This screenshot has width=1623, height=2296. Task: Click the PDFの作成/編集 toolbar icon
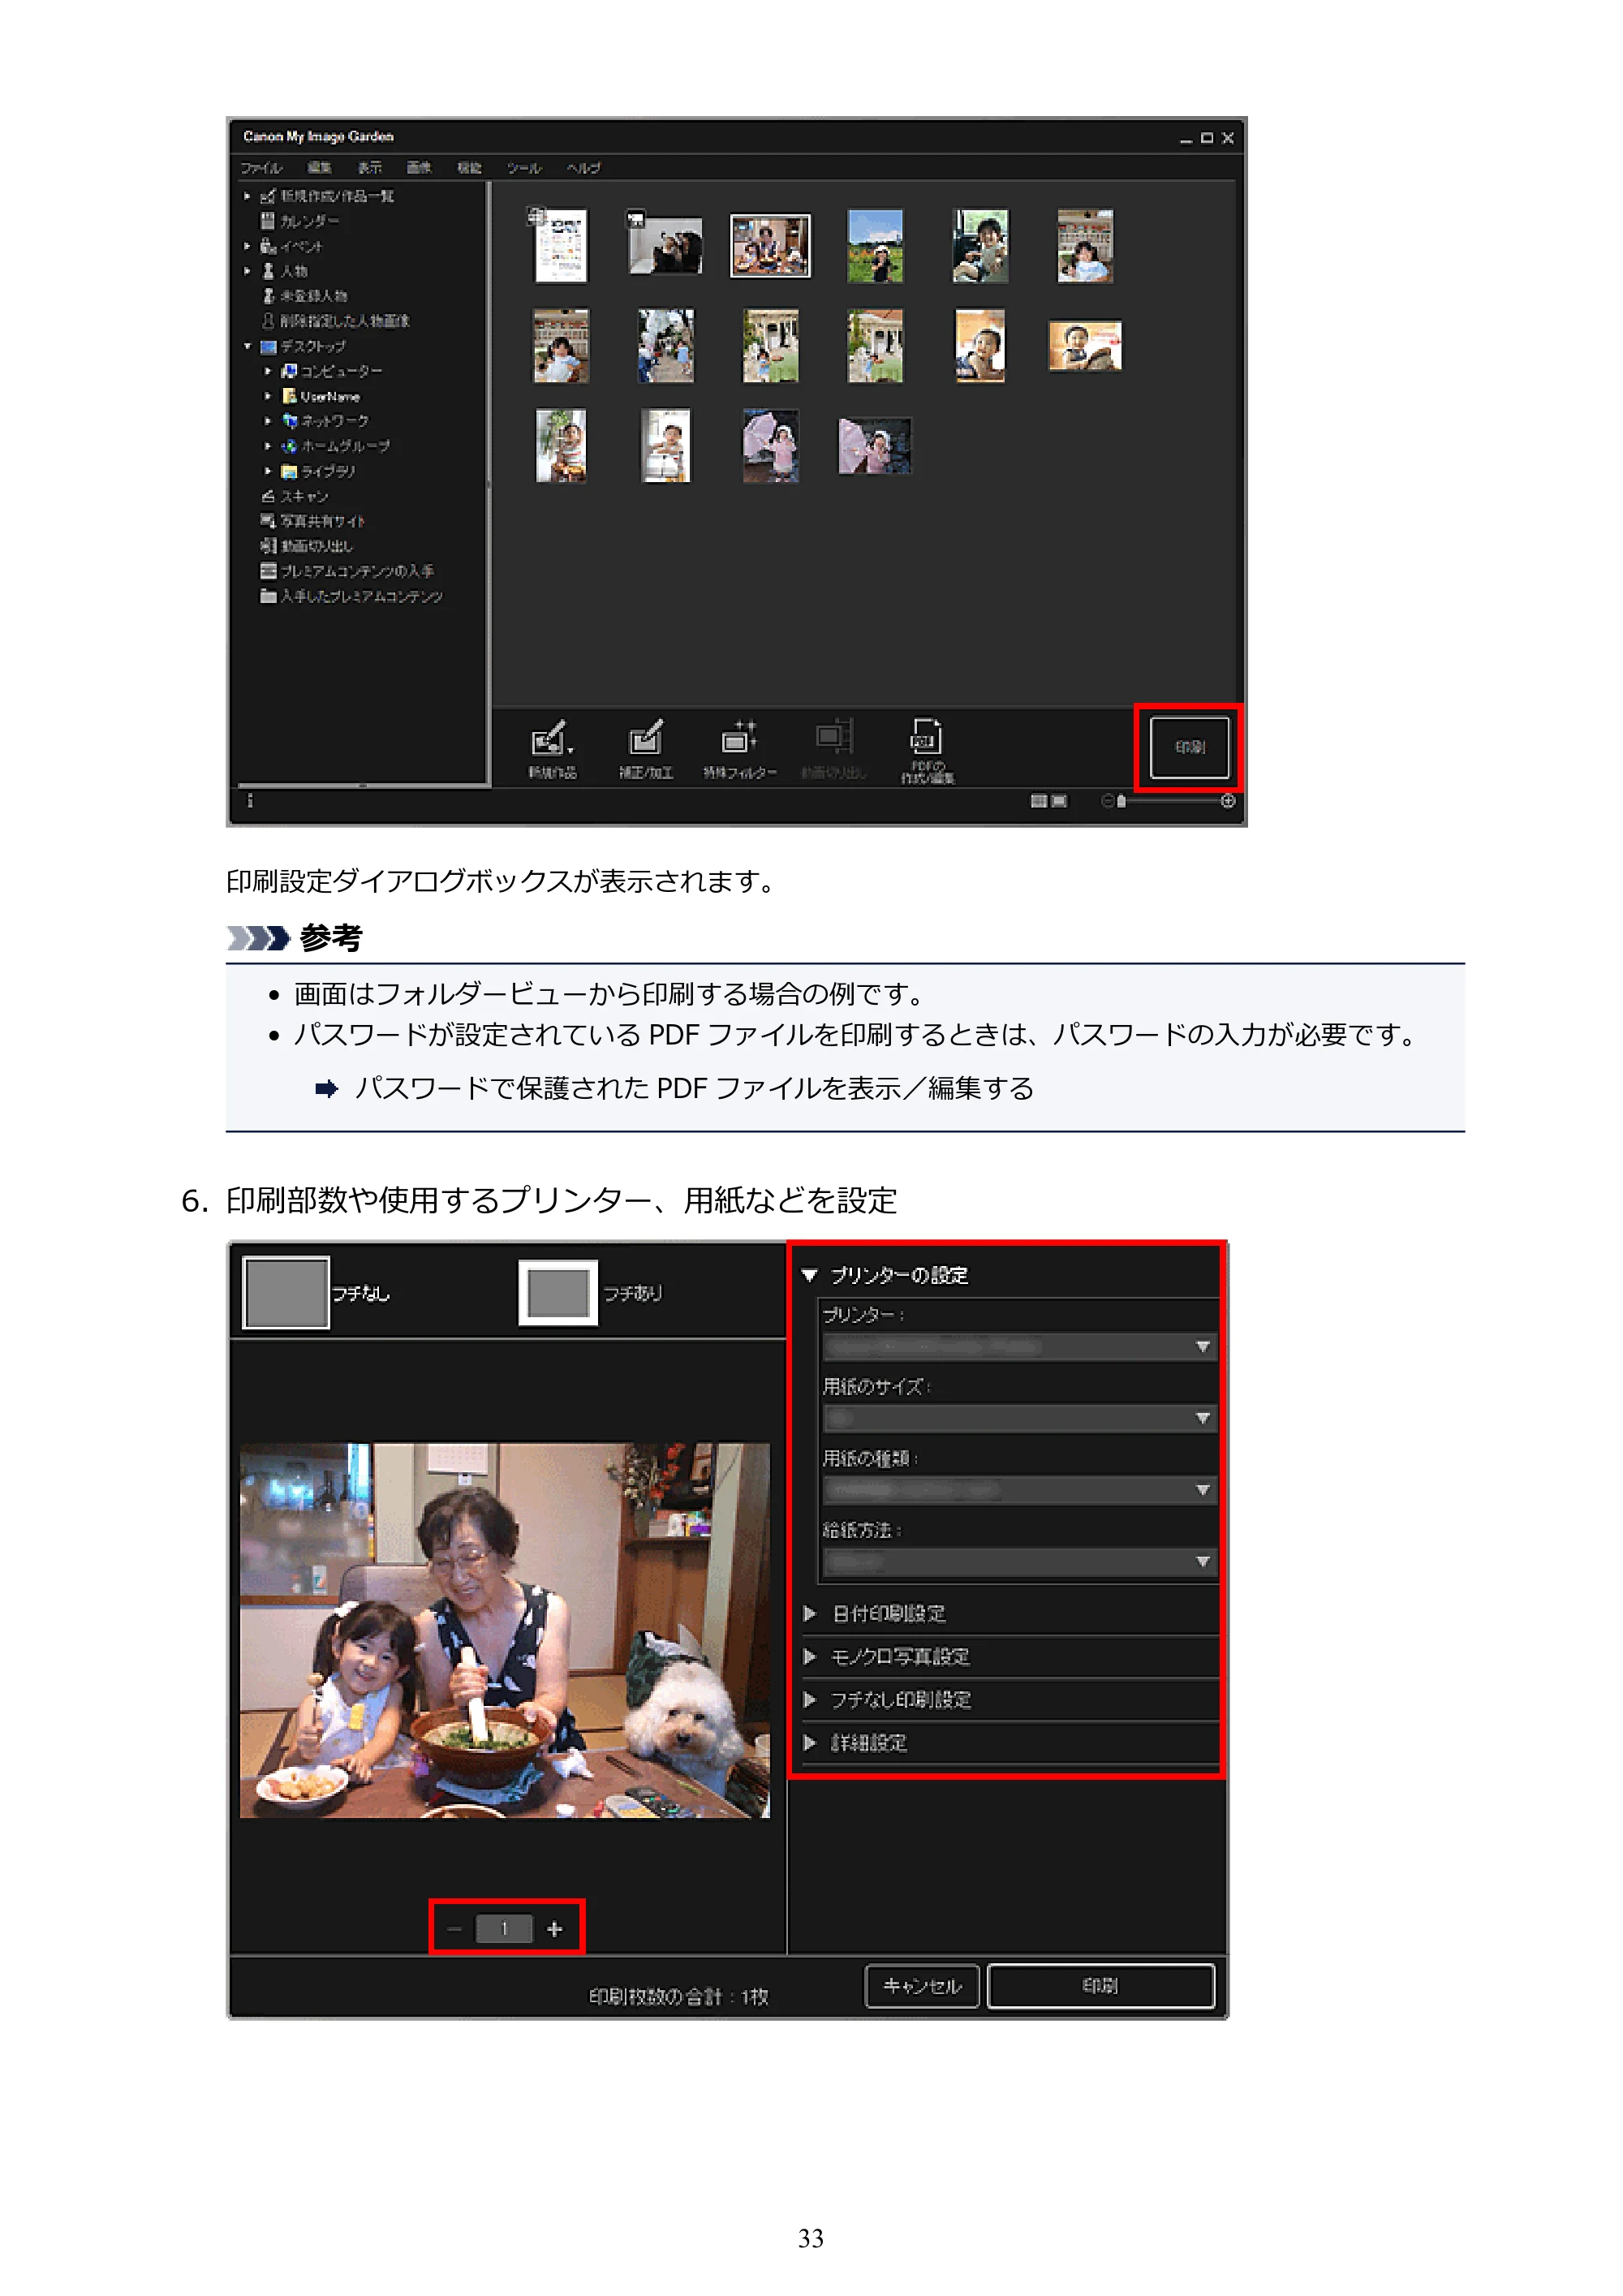tap(927, 750)
